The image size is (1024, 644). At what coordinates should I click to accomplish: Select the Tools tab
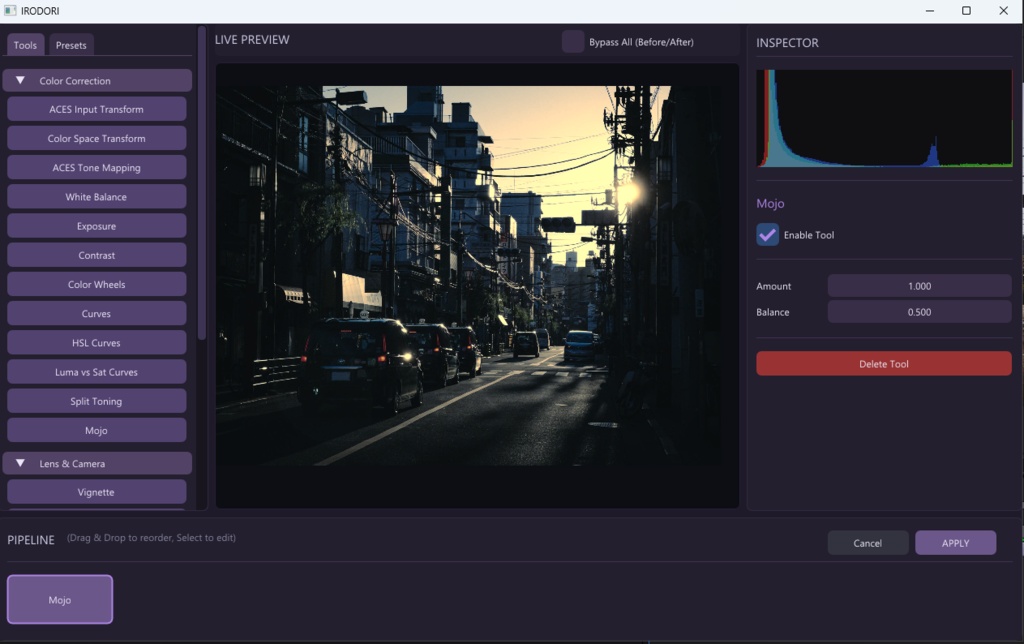tap(25, 45)
